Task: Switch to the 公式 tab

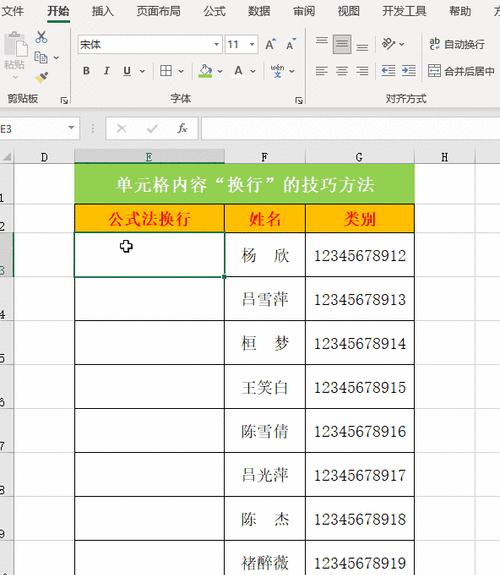Action: point(214,11)
